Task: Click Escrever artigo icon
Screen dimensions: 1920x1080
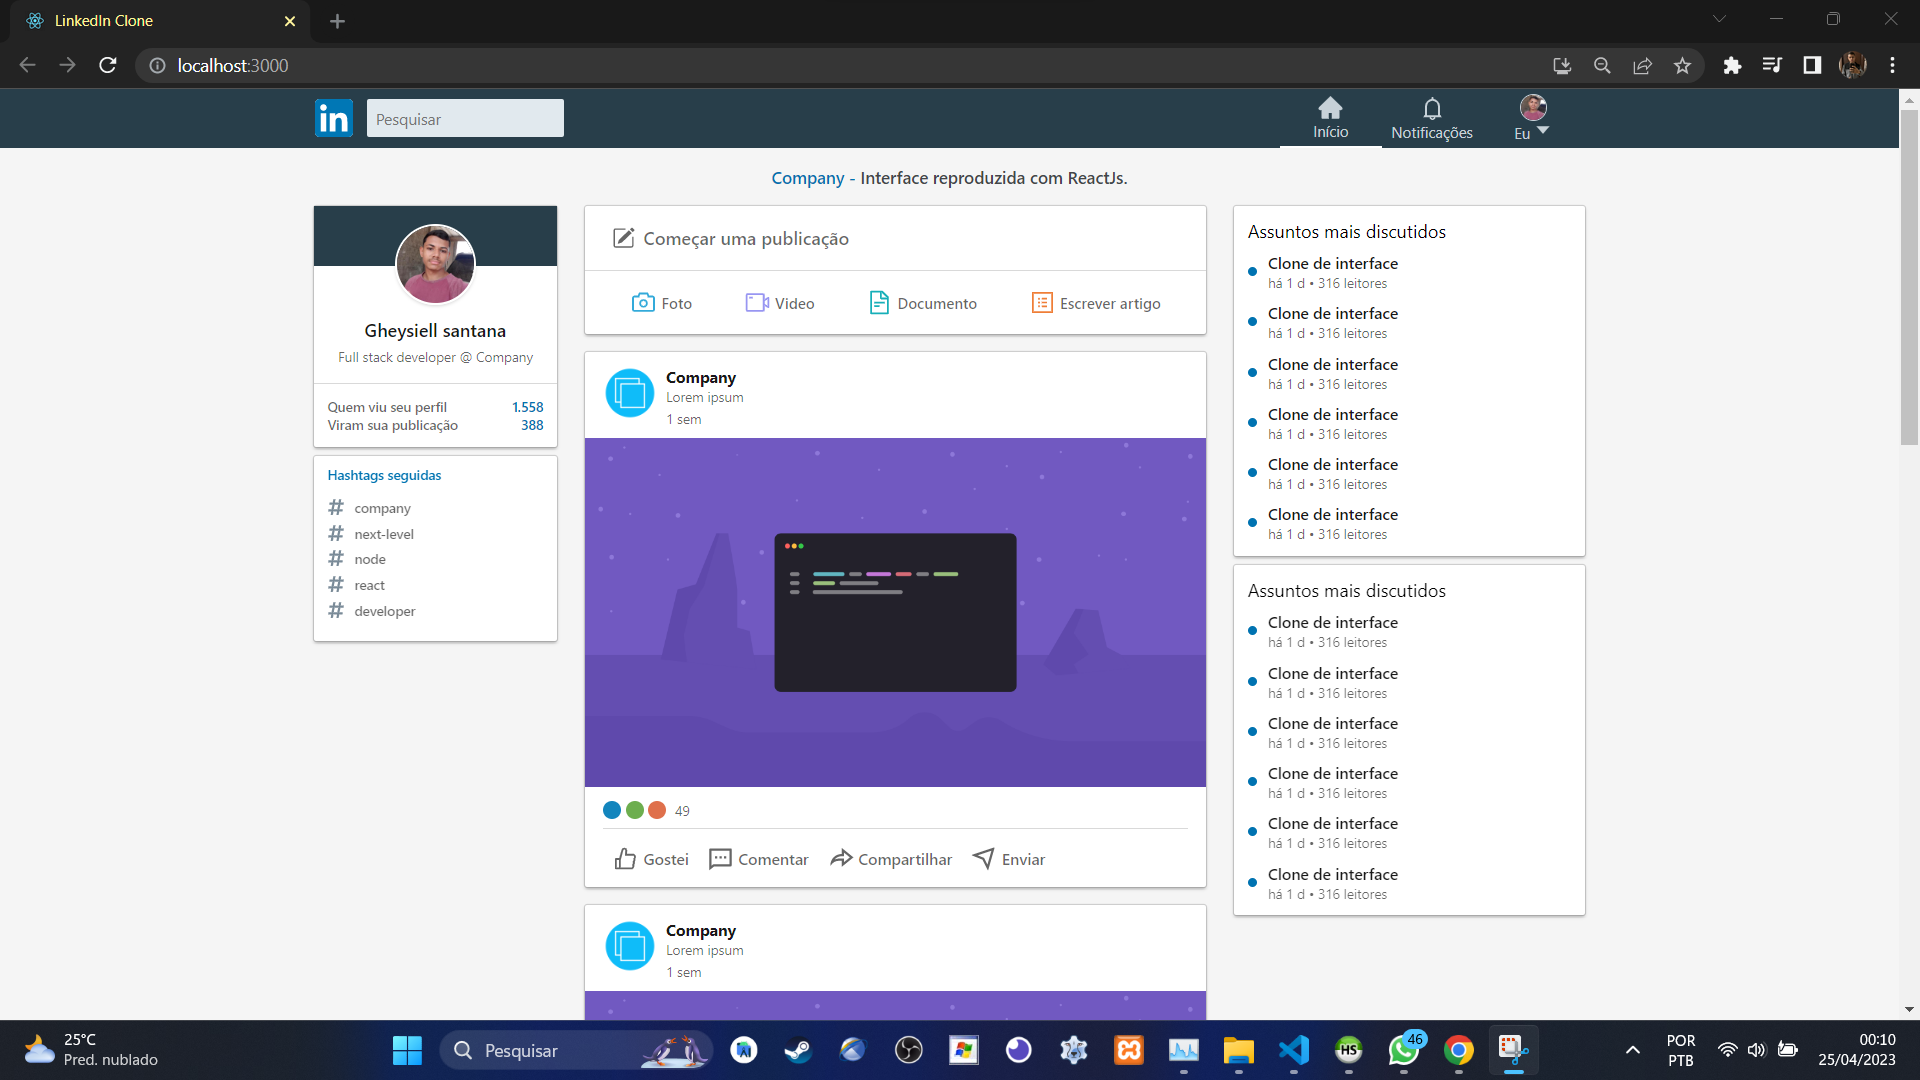Action: tap(1042, 303)
